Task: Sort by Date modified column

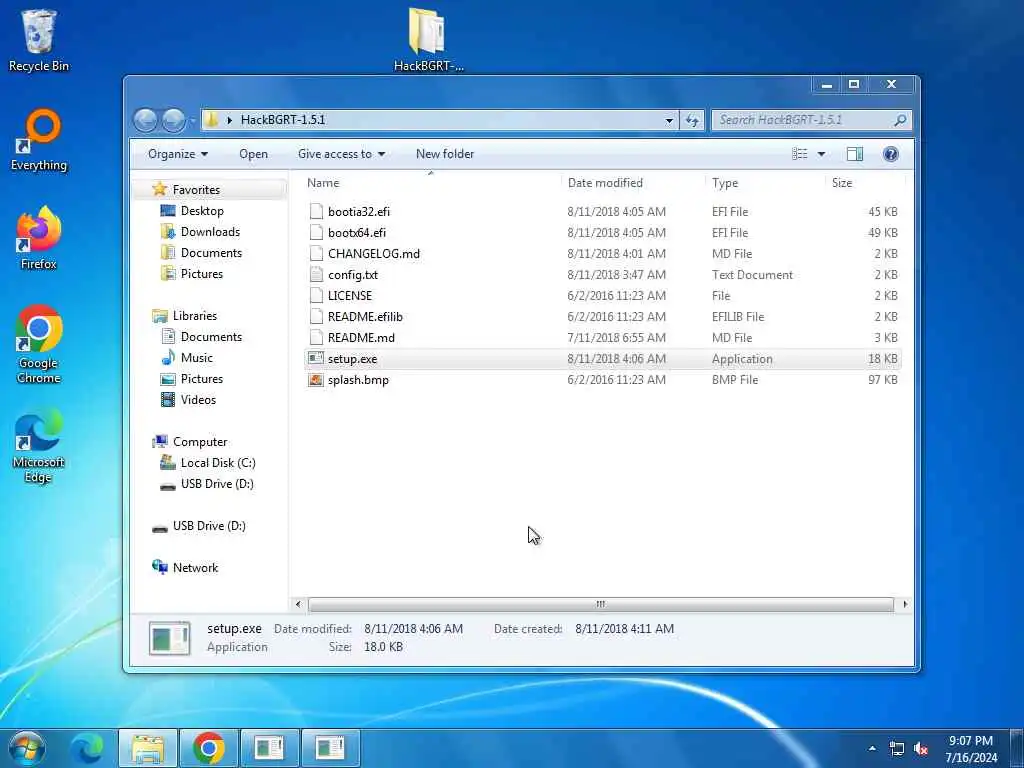Action: (605, 183)
